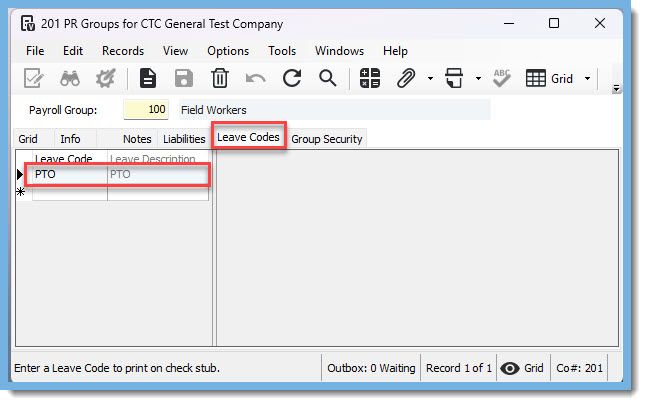Click Record 1 of 1 status text
646x405 pixels.
click(459, 368)
